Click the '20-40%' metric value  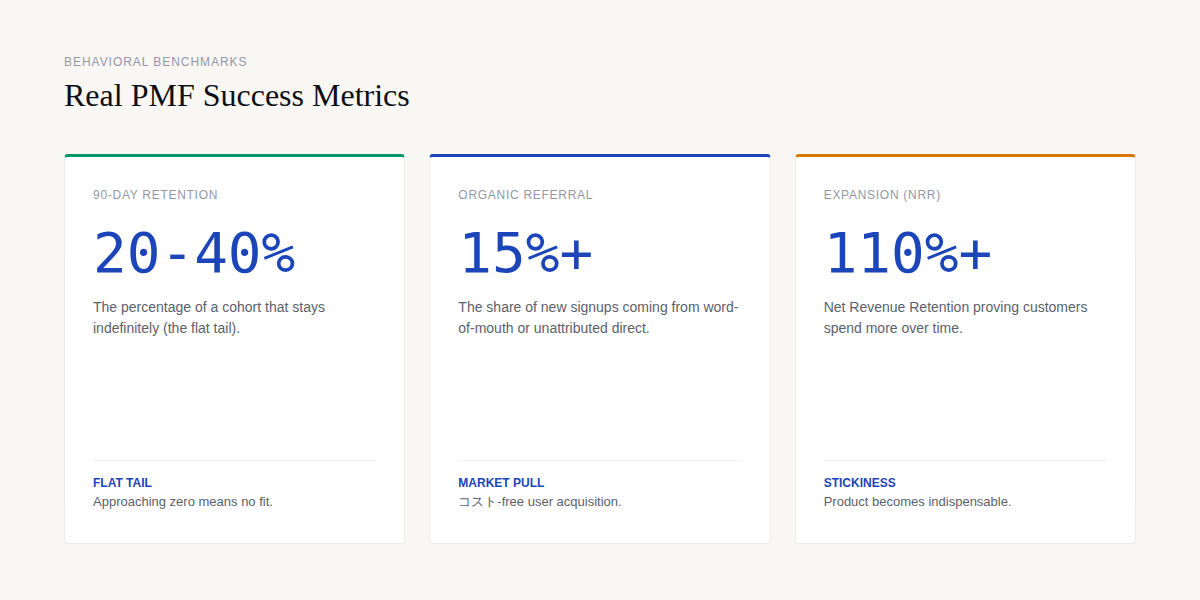pyautogui.click(x=194, y=253)
